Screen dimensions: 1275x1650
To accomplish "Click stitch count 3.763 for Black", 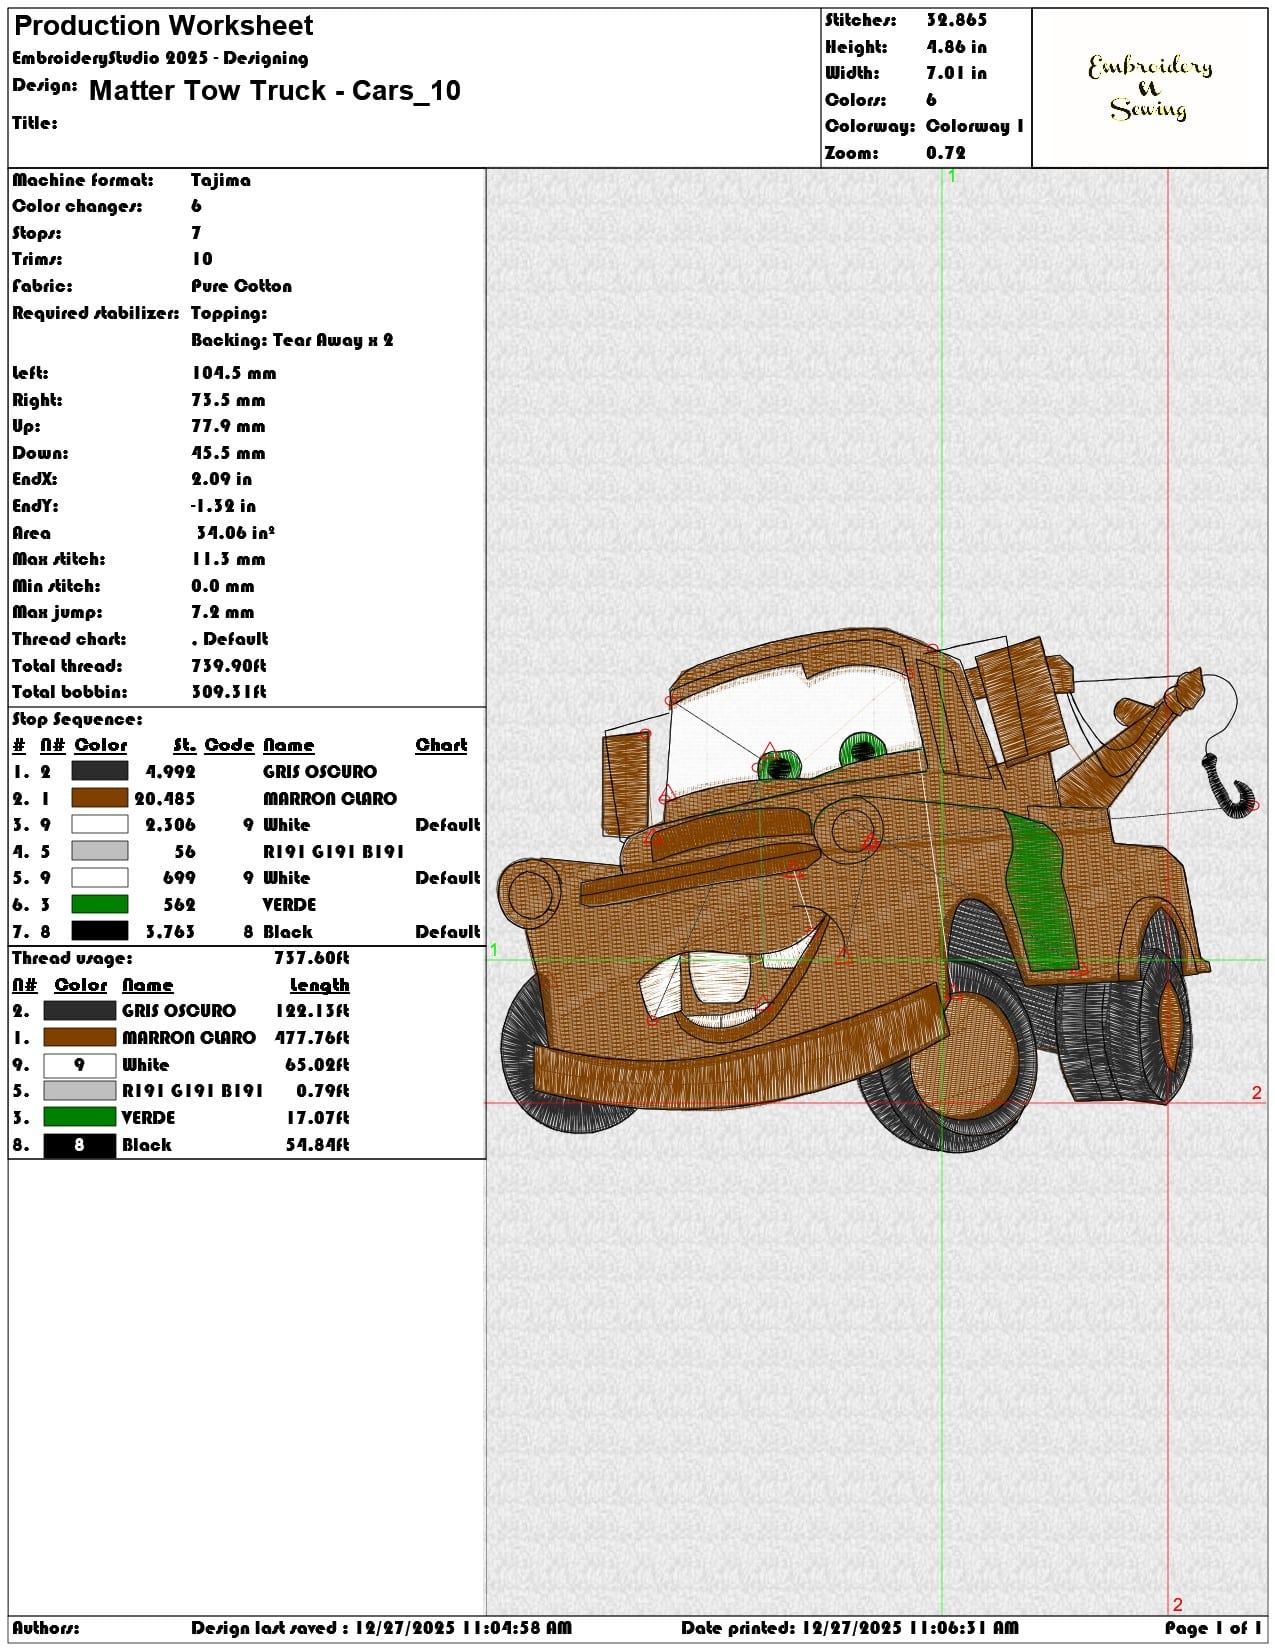I will tap(170, 931).
